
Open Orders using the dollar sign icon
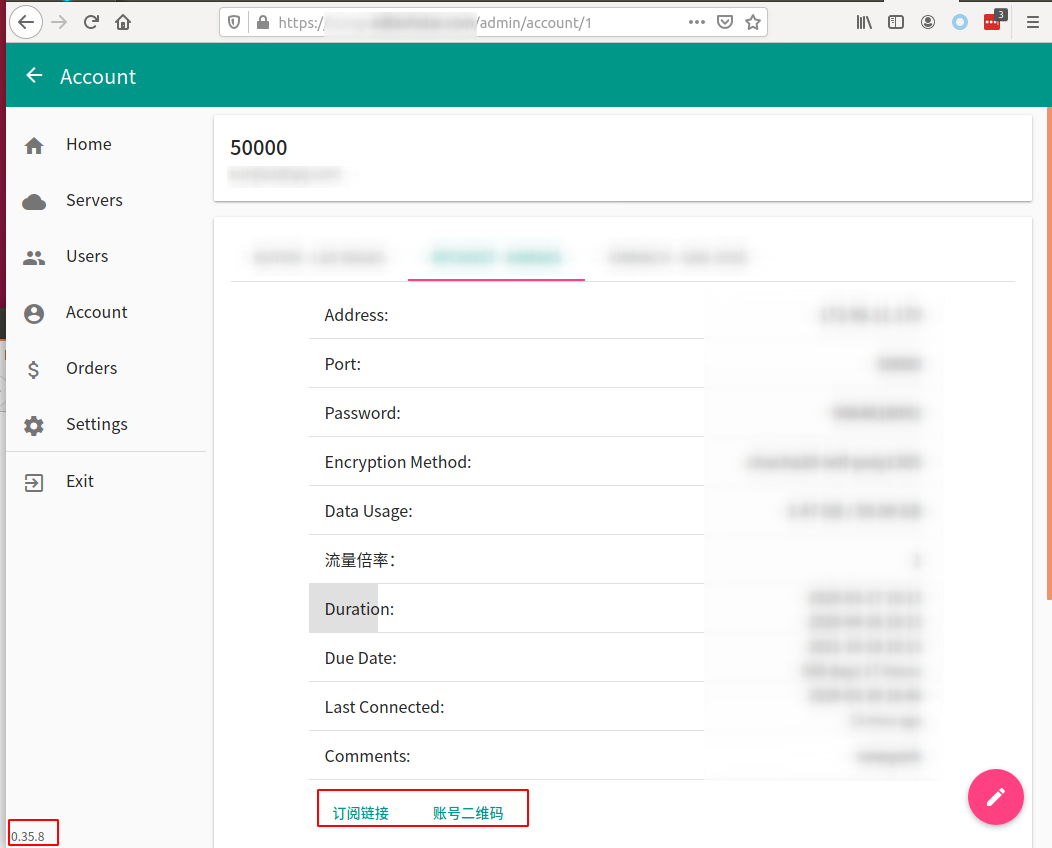(33, 368)
